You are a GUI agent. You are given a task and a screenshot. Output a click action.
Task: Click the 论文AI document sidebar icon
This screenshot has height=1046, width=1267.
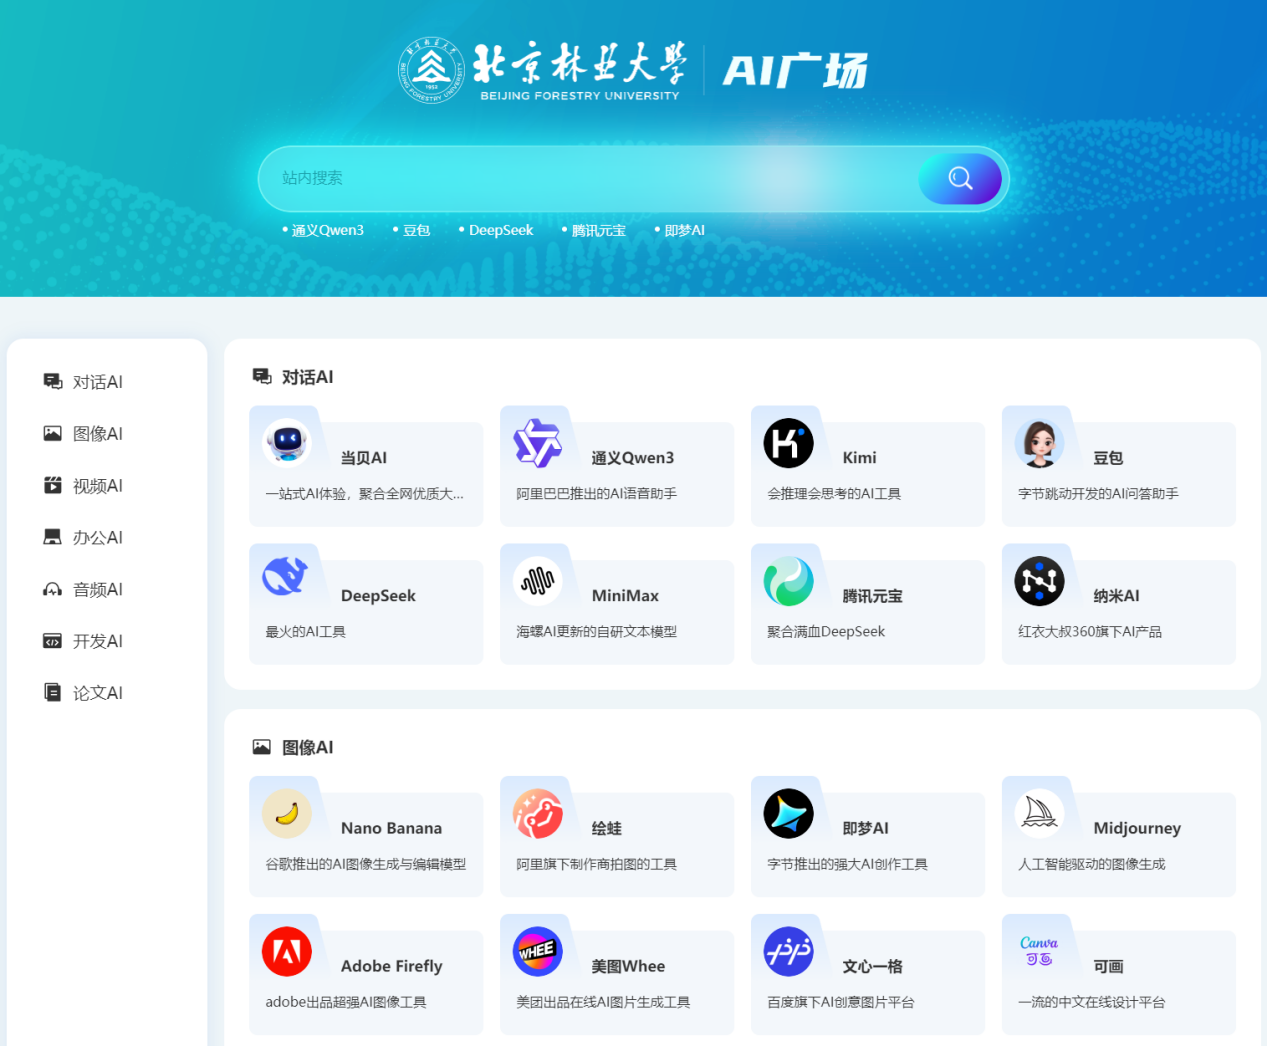(53, 692)
